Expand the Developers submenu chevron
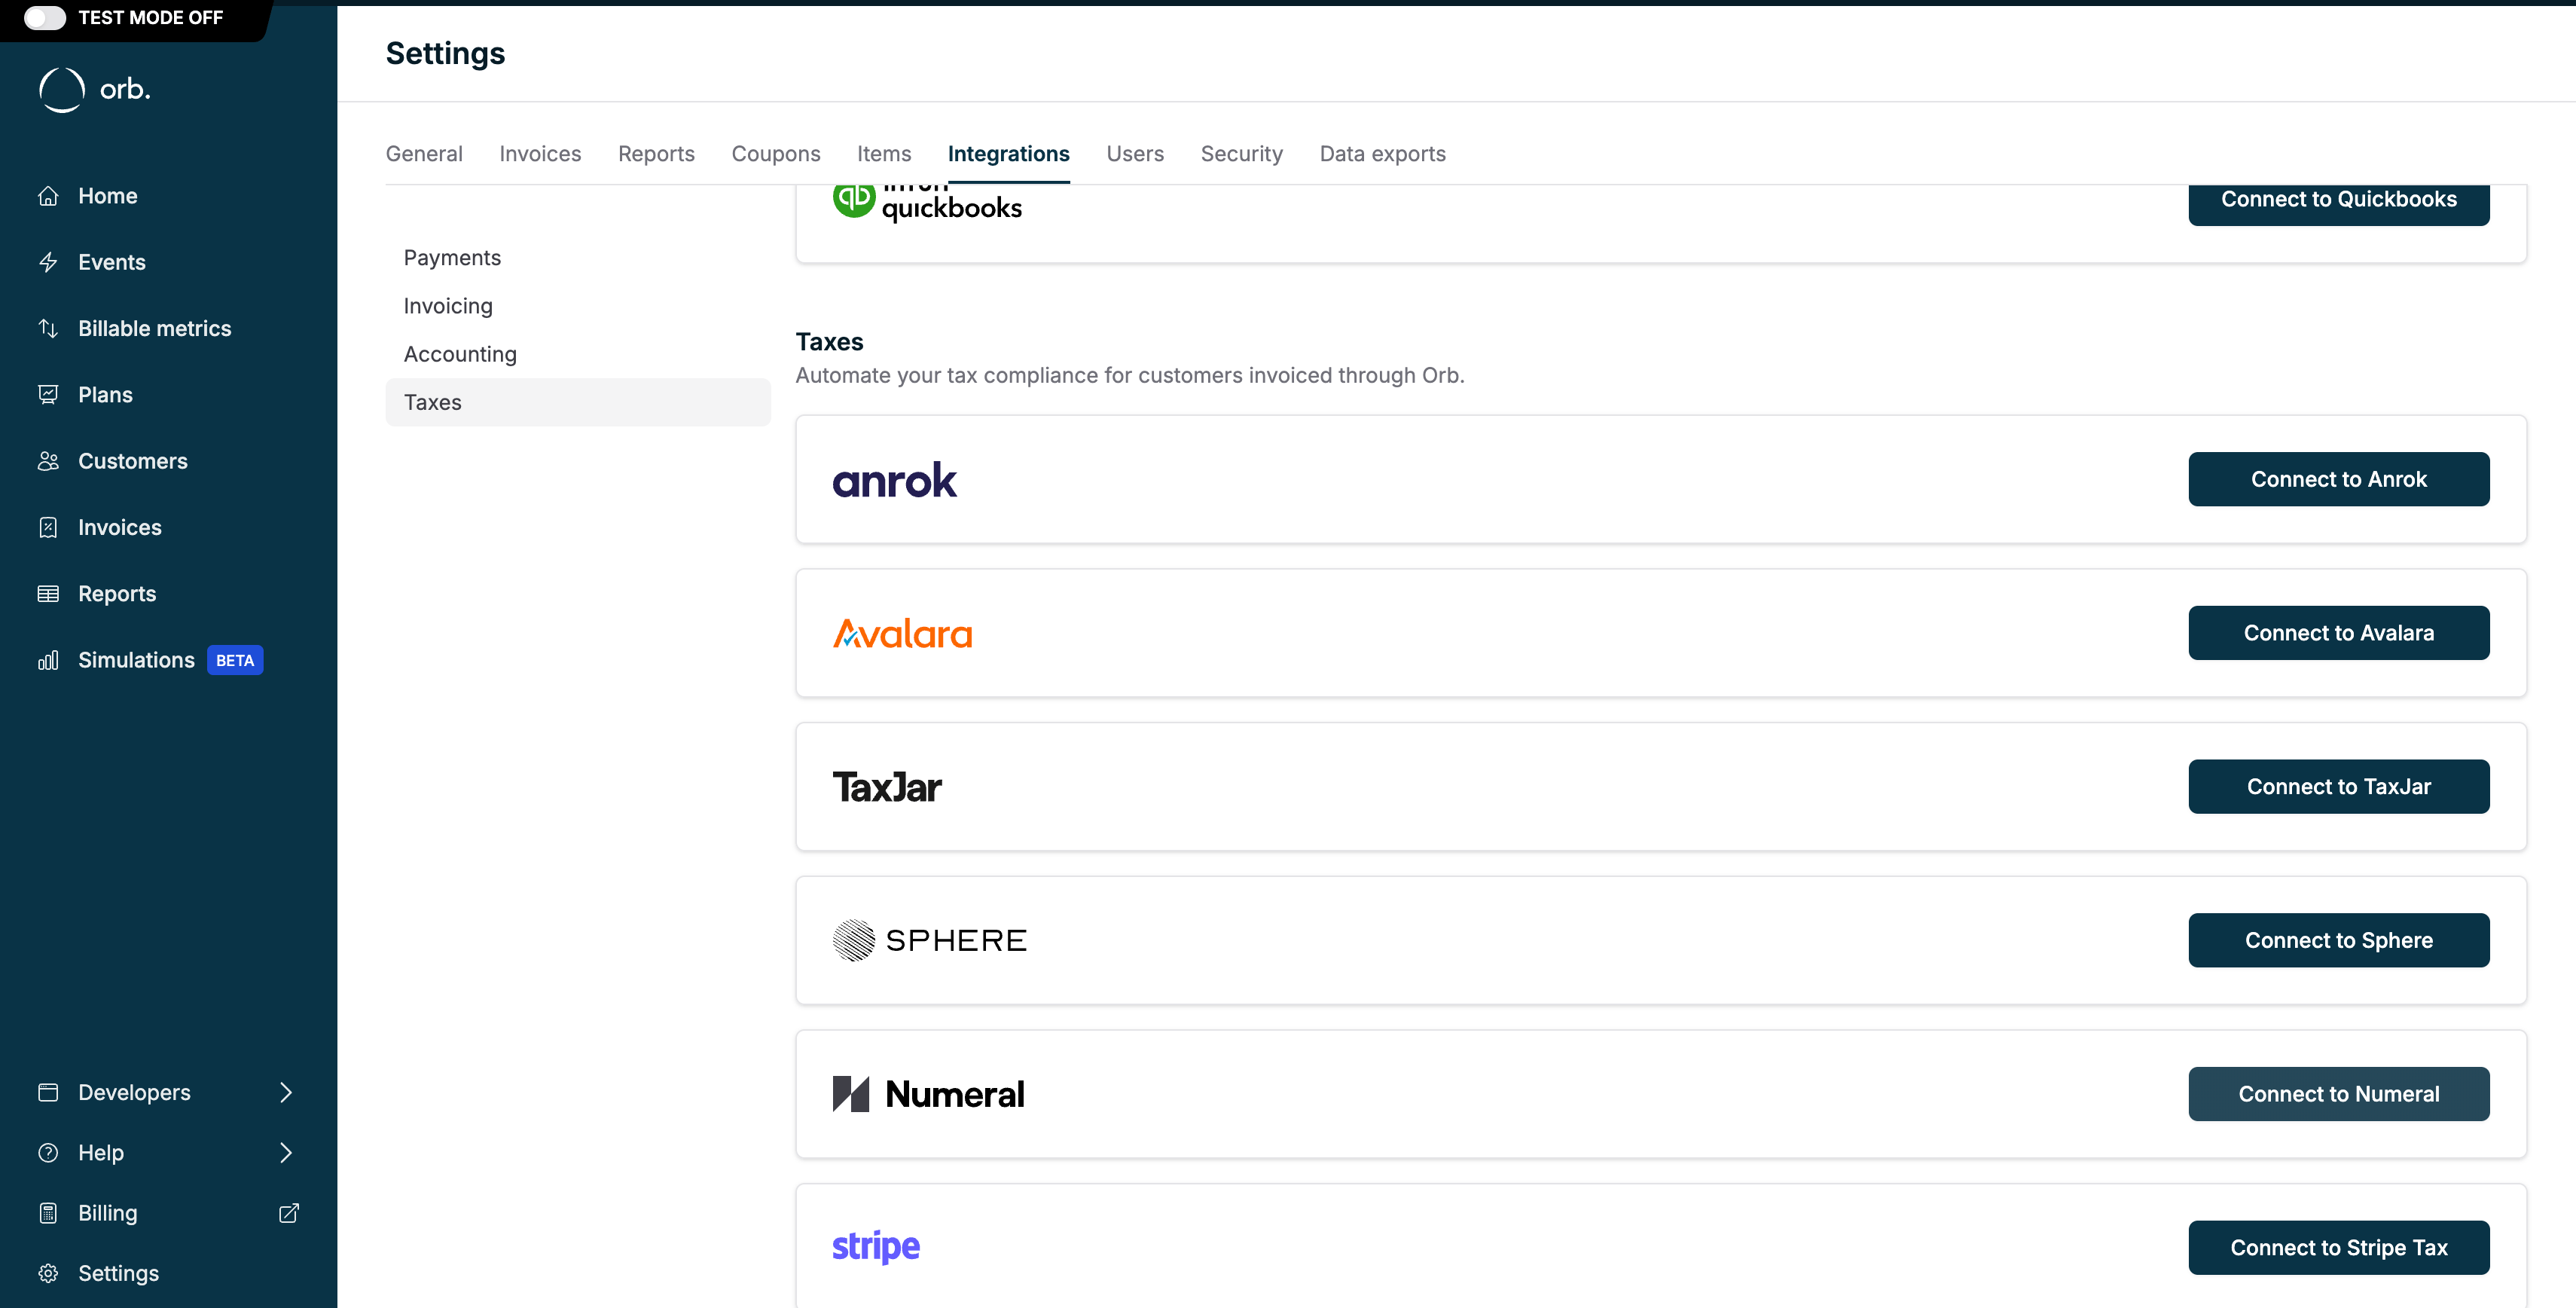 point(286,1092)
